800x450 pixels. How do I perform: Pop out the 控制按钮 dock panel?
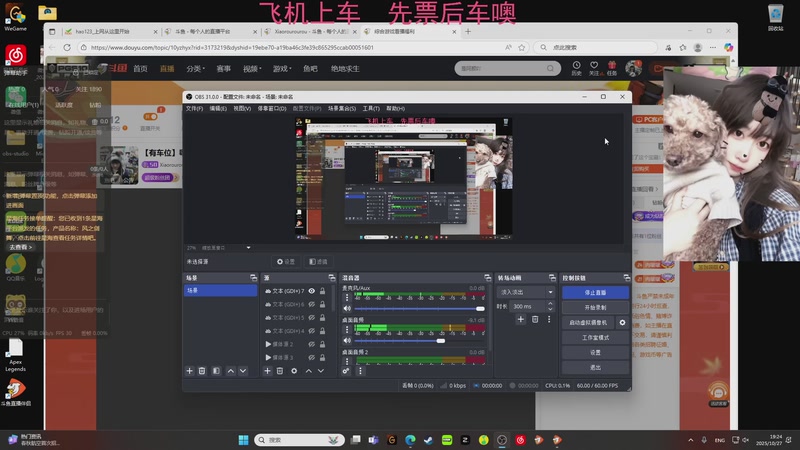[x=627, y=278]
